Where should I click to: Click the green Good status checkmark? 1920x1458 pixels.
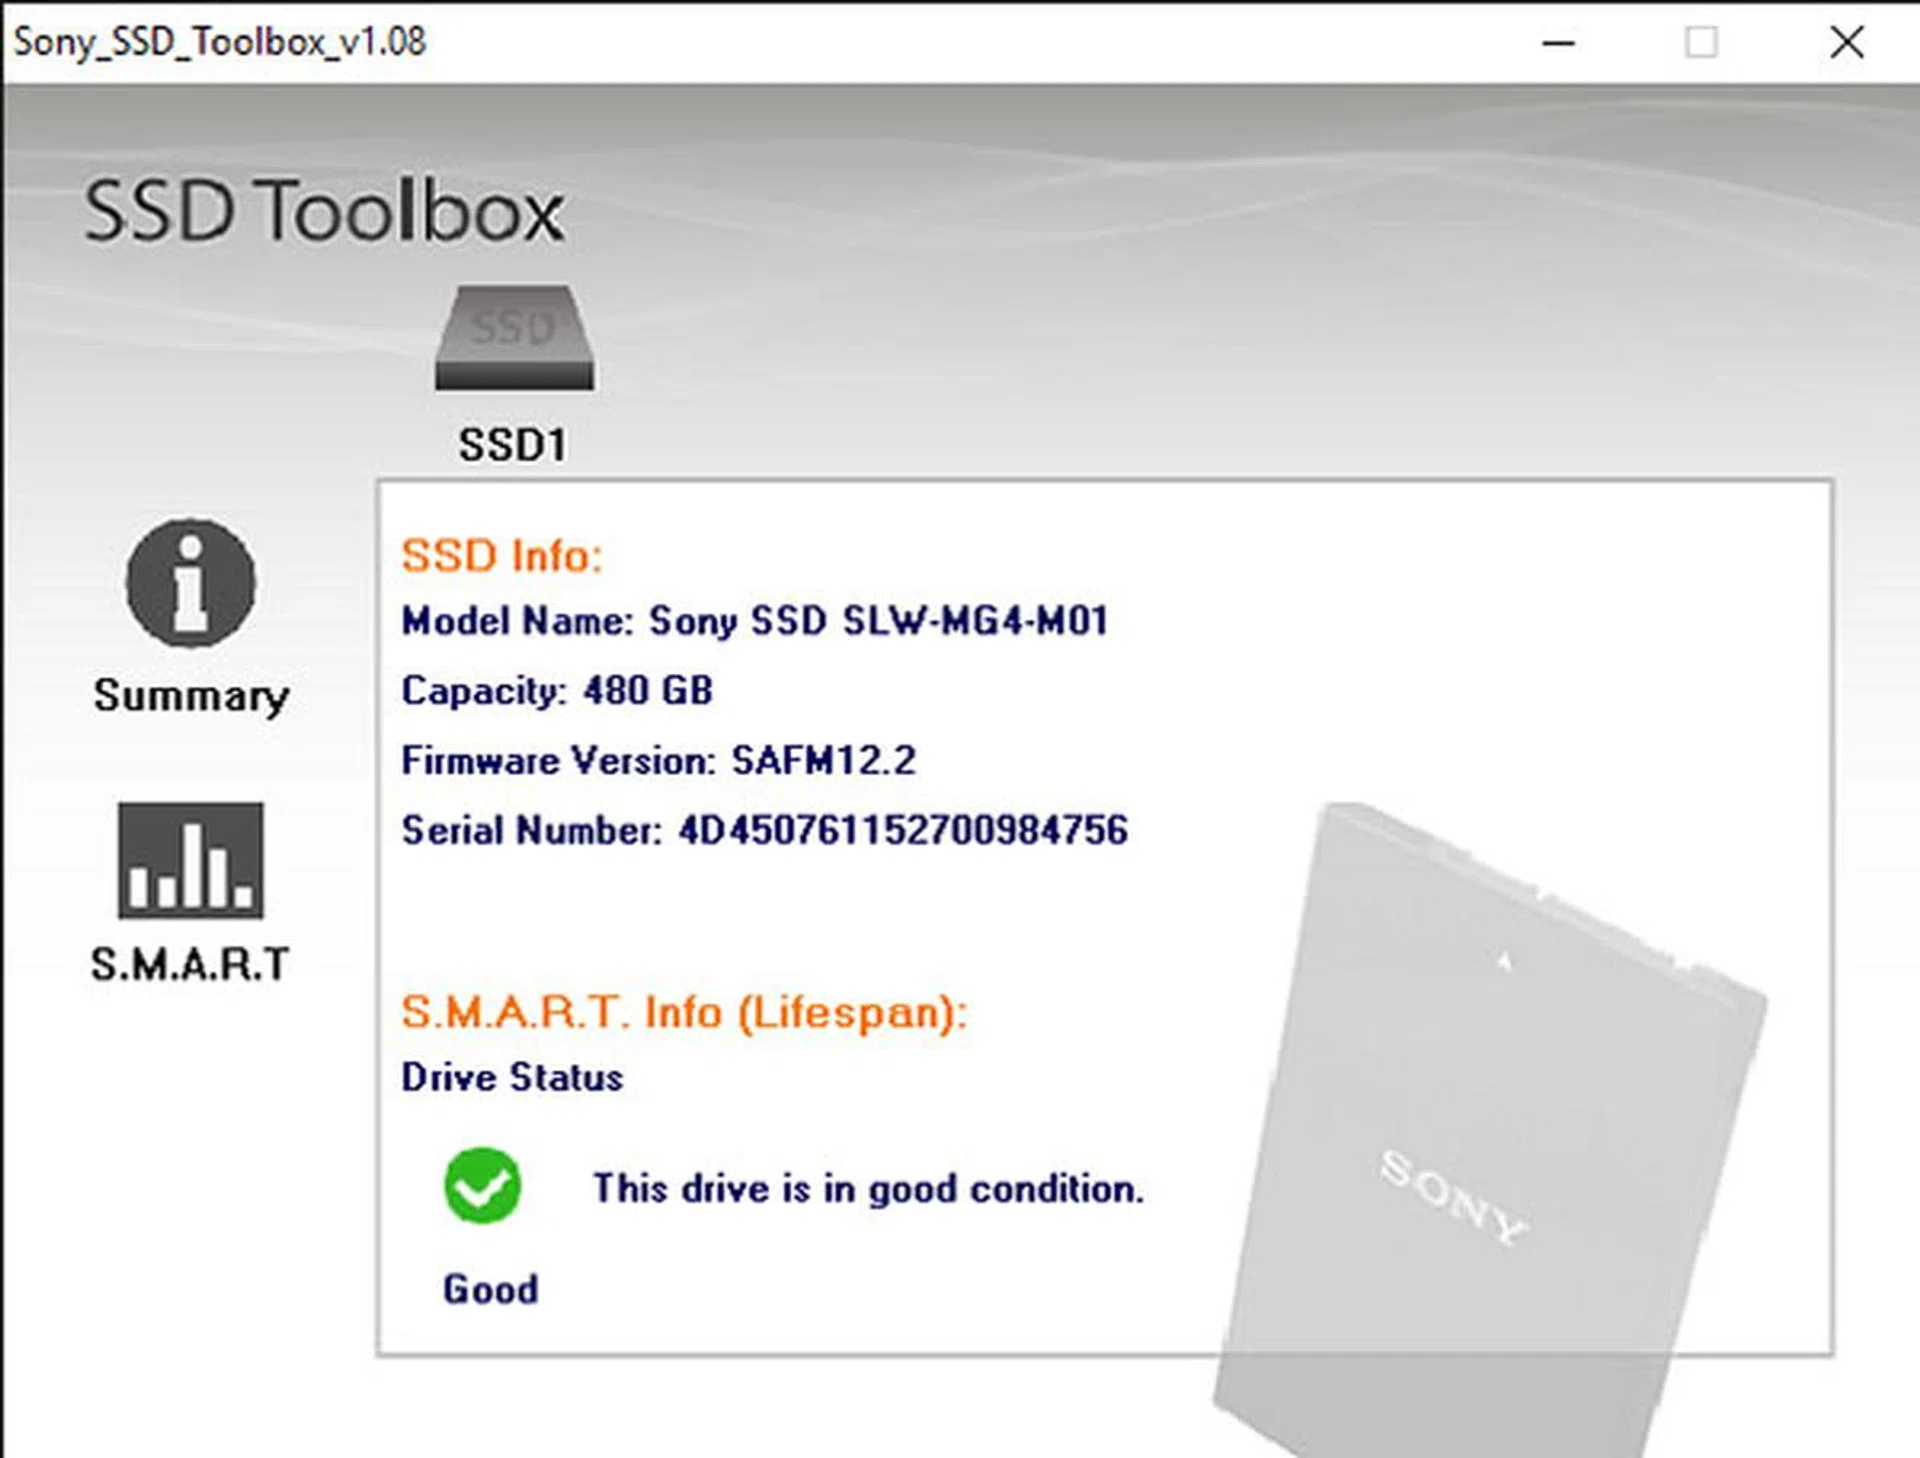click(x=482, y=1185)
